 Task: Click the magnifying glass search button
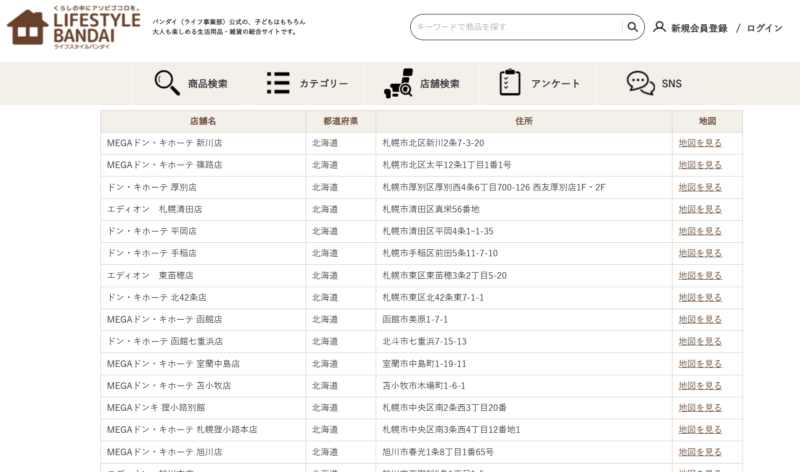[632, 28]
